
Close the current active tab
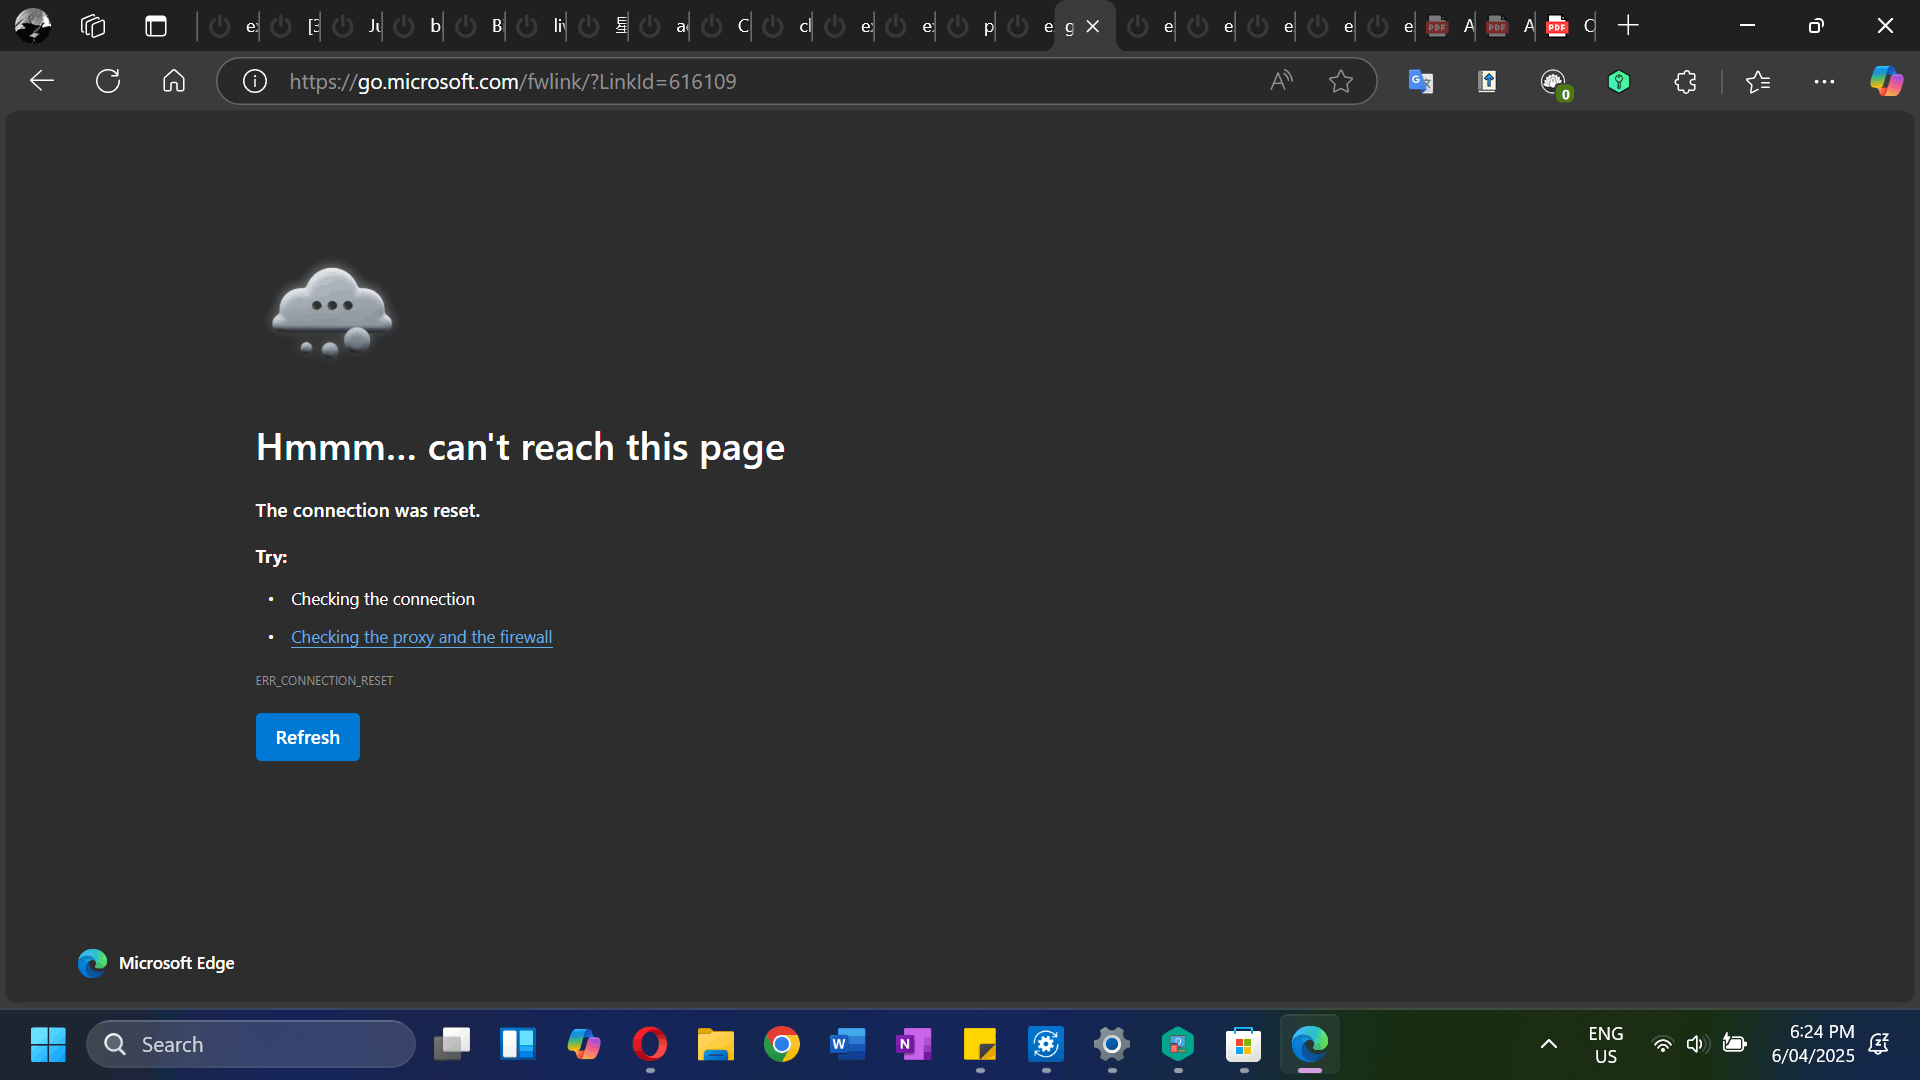click(x=1093, y=26)
